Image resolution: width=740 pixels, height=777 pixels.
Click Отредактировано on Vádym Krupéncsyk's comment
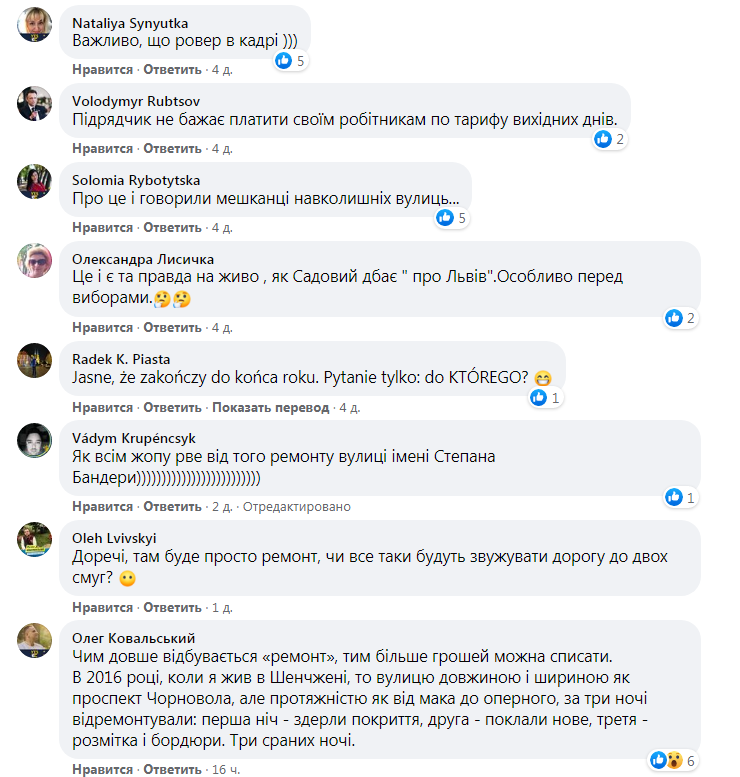[297, 507]
